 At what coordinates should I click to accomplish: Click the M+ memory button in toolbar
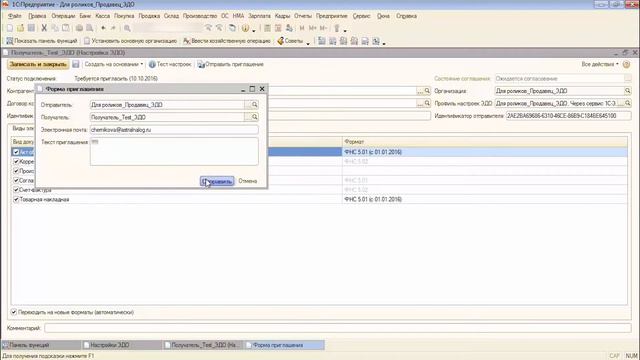pyautogui.click(x=313, y=28)
